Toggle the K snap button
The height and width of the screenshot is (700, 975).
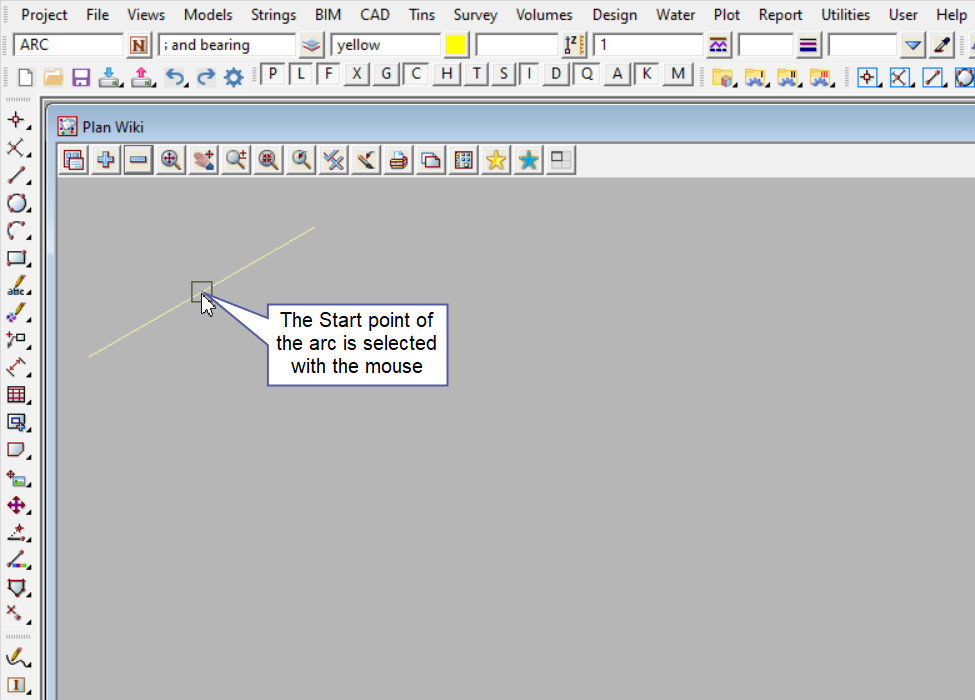pos(647,74)
